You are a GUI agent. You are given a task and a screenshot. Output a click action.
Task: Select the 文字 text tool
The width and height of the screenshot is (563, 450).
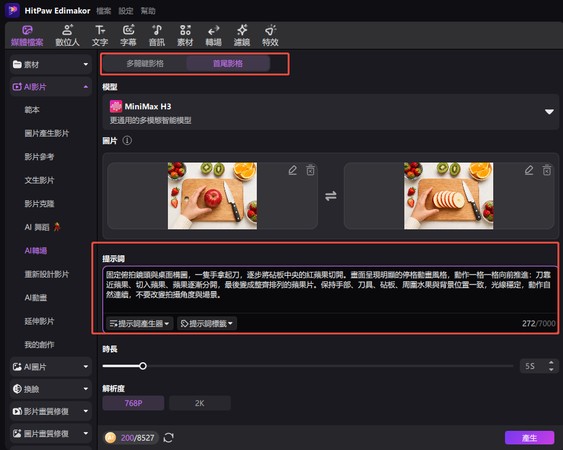pyautogui.click(x=100, y=36)
